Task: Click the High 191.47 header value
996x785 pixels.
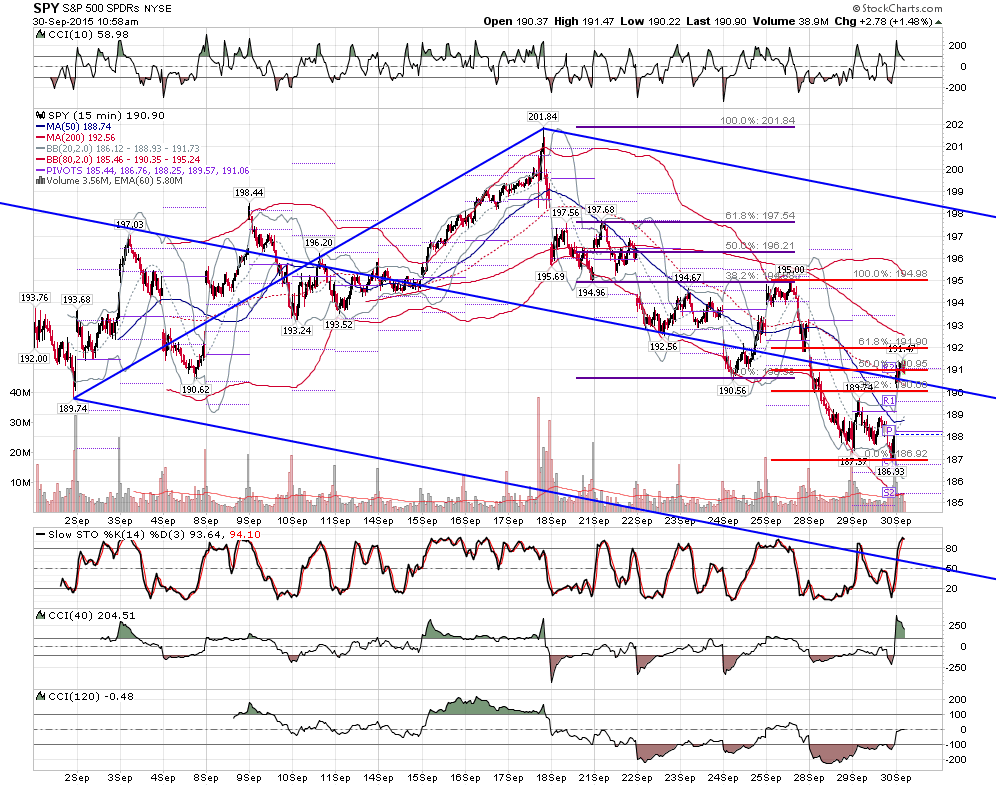Action: tap(584, 22)
